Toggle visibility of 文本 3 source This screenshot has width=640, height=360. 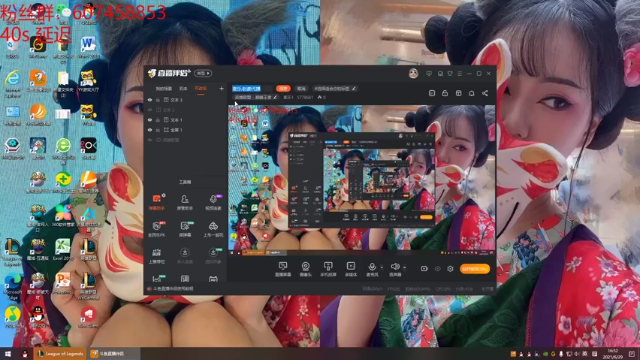coord(150,100)
